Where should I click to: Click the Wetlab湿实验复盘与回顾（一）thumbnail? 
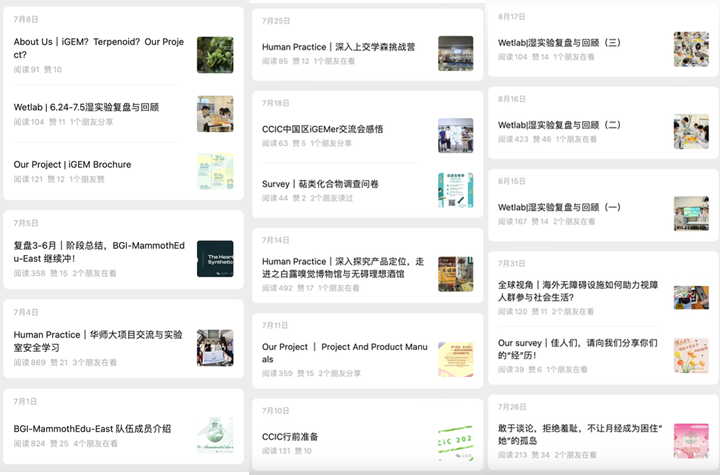click(x=691, y=213)
